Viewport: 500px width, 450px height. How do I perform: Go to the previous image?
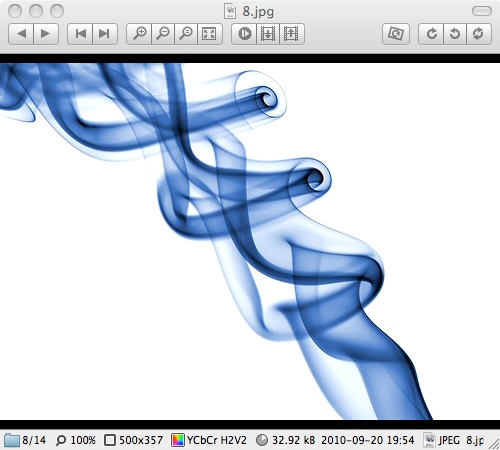coord(21,34)
